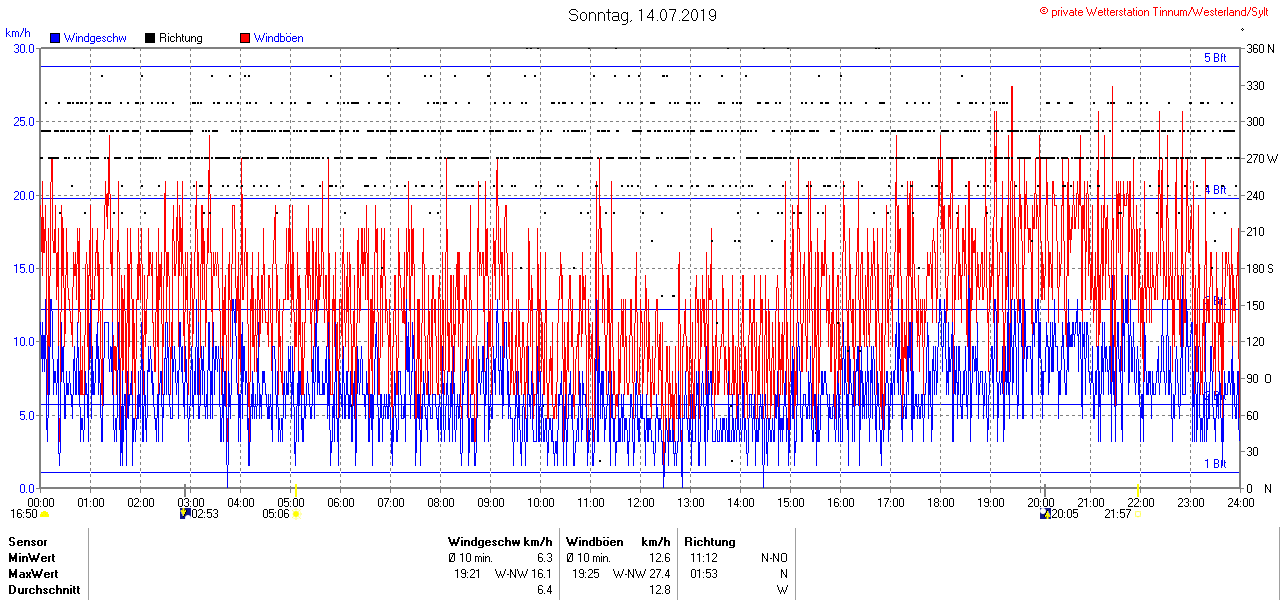The height and width of the screenshot is (600, 1280).
Task: Click the yellow icon beside 16:50
Action: (45, 513)
